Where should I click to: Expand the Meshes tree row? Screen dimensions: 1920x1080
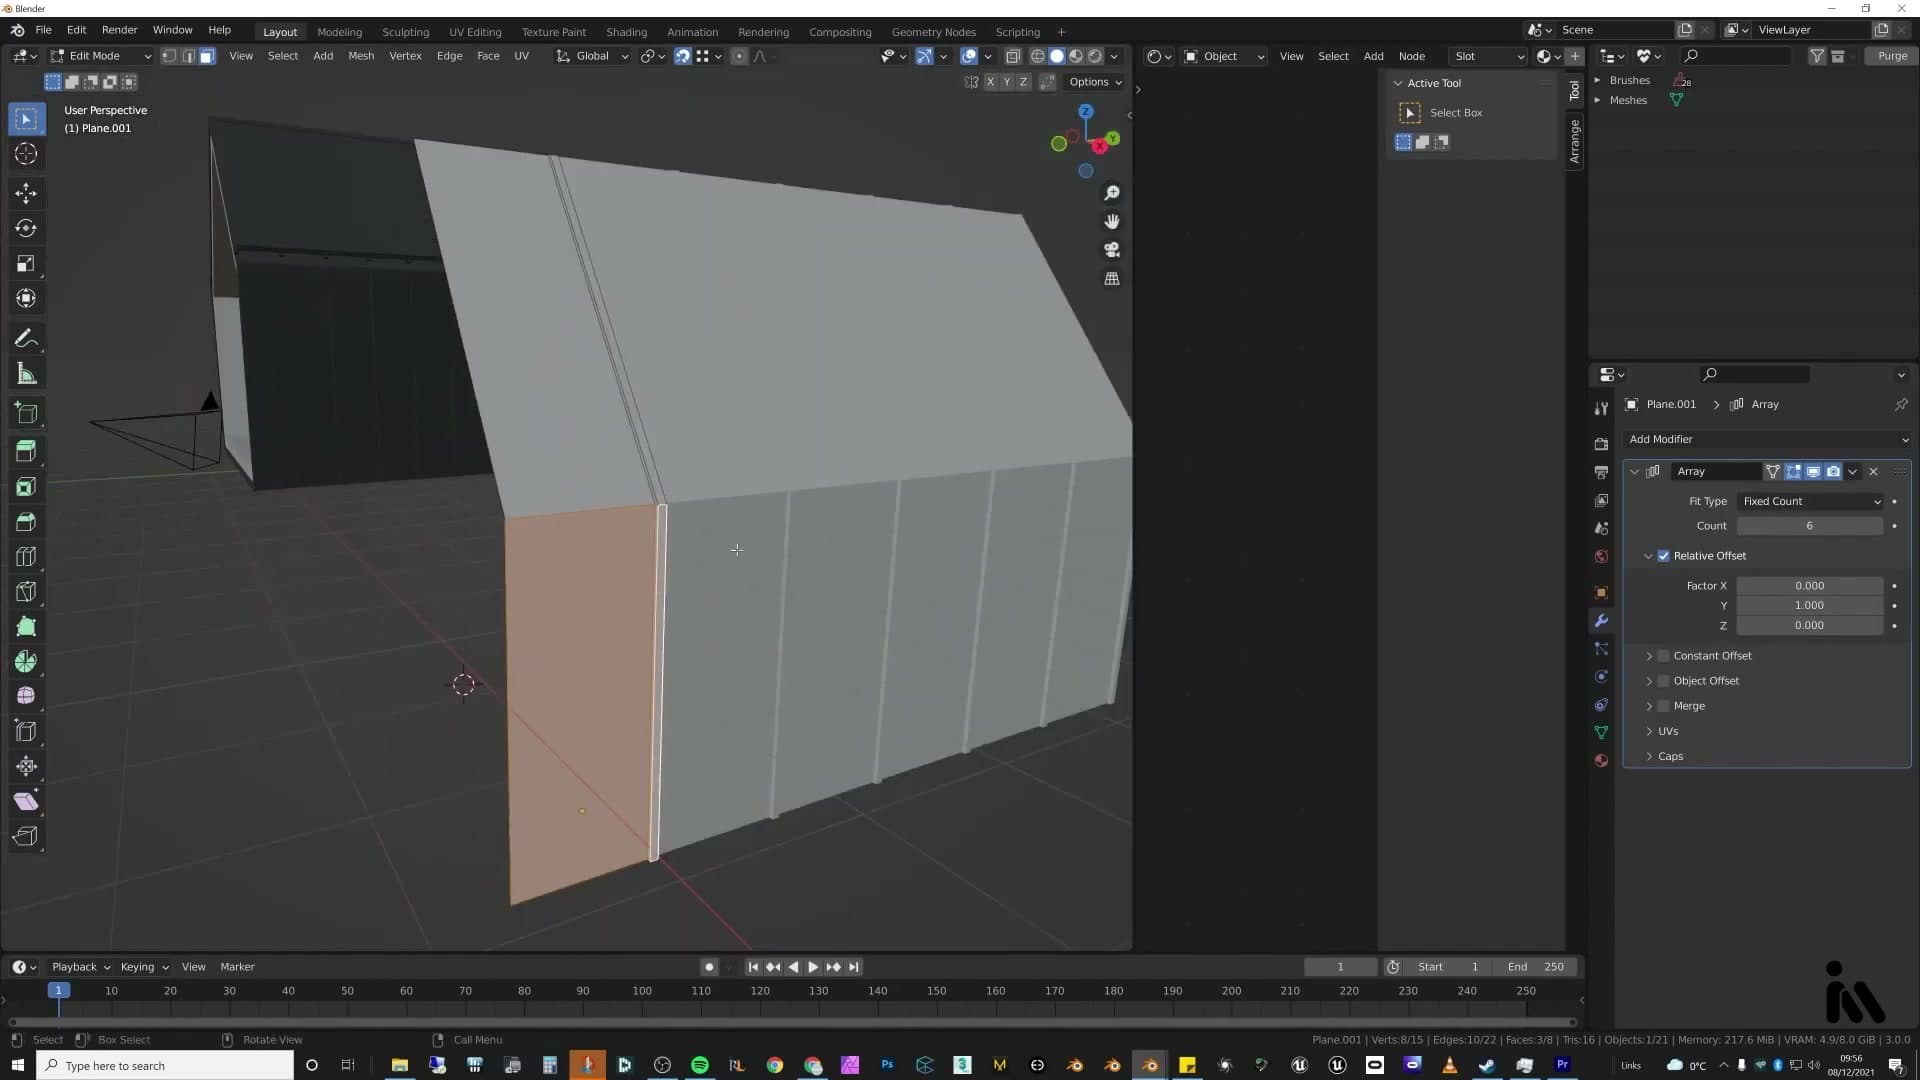[x=1597, y=100]
